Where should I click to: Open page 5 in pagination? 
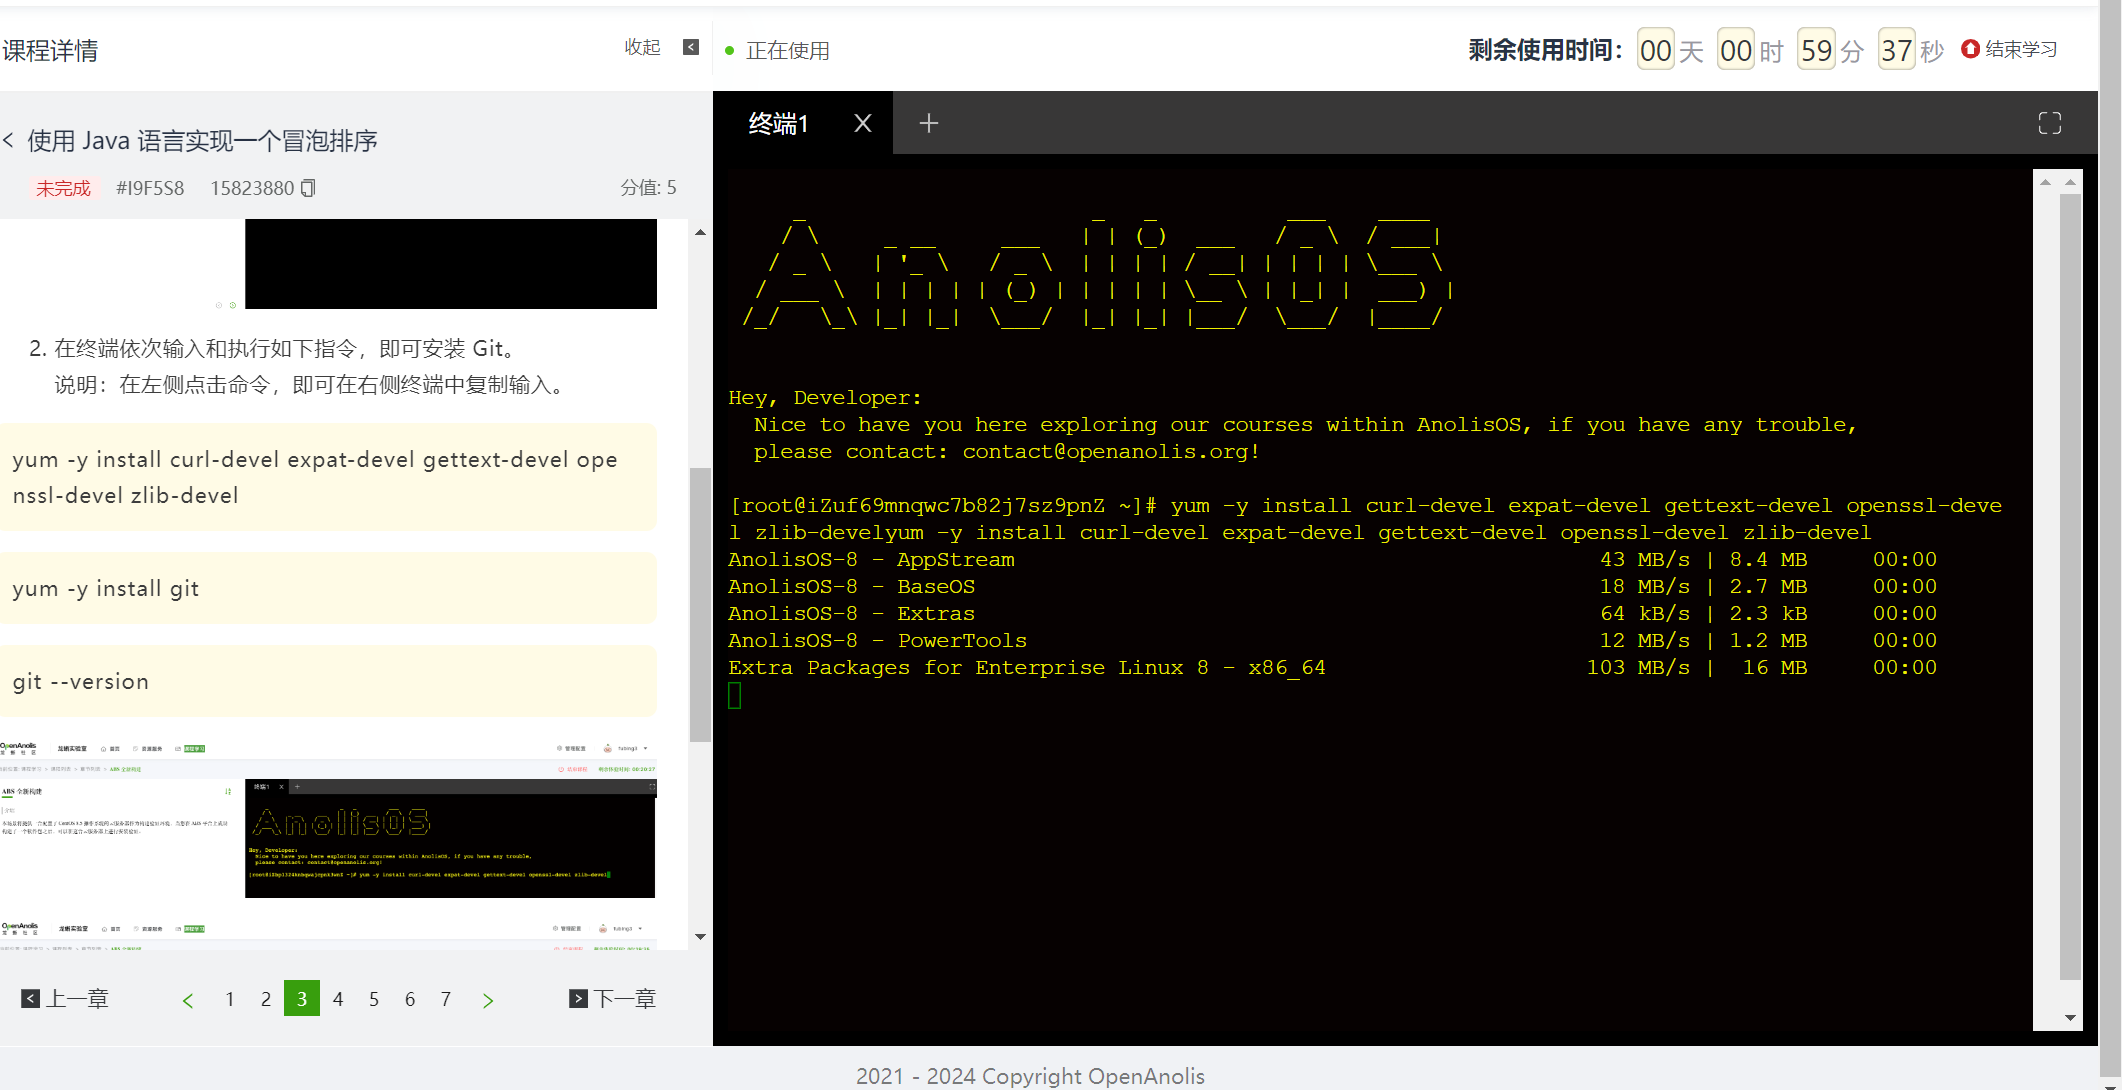[374, 999]
